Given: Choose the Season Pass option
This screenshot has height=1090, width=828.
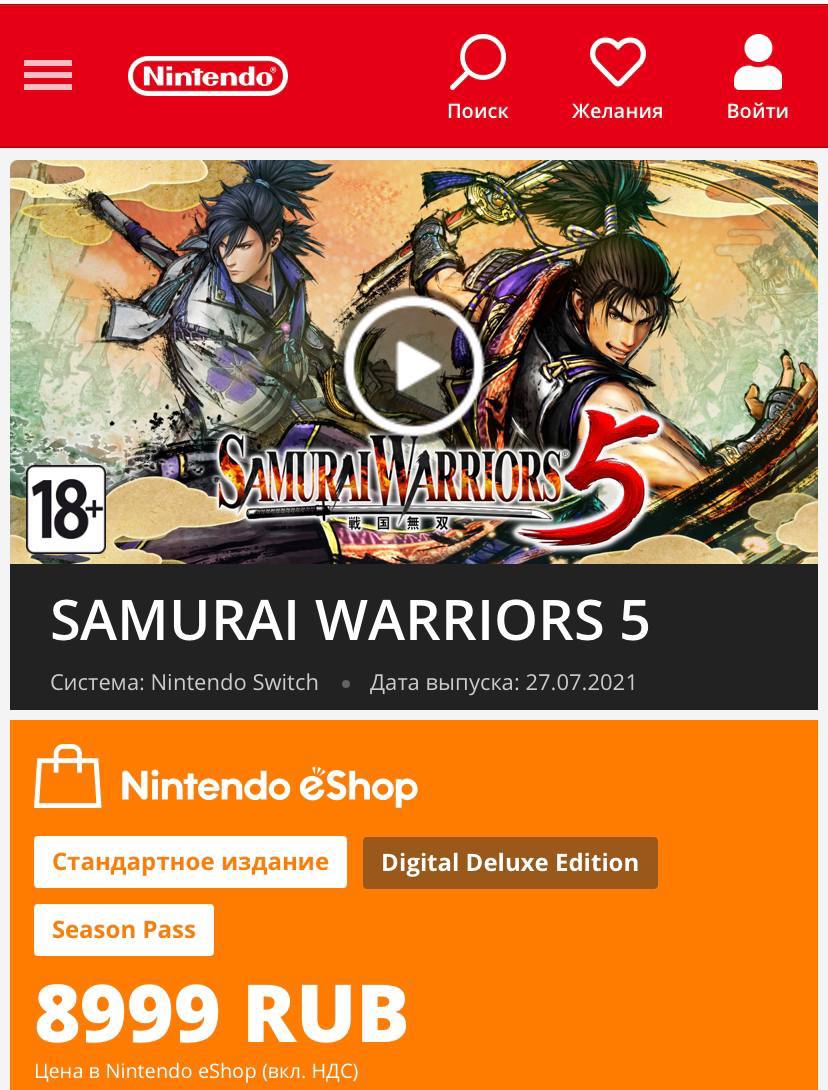Looking at the screenshot, I should tap(124, 930).
